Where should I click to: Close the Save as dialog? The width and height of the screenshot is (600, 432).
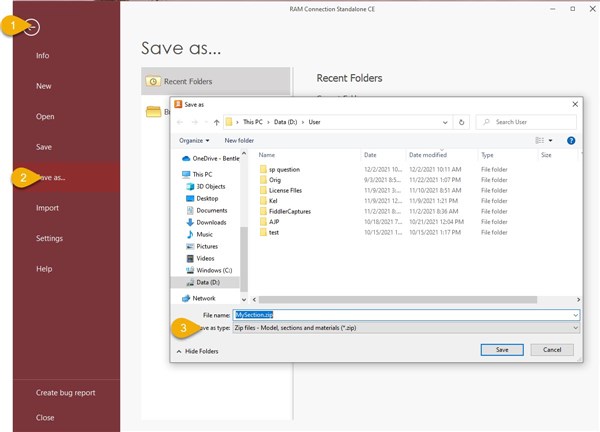pos(575,104)
